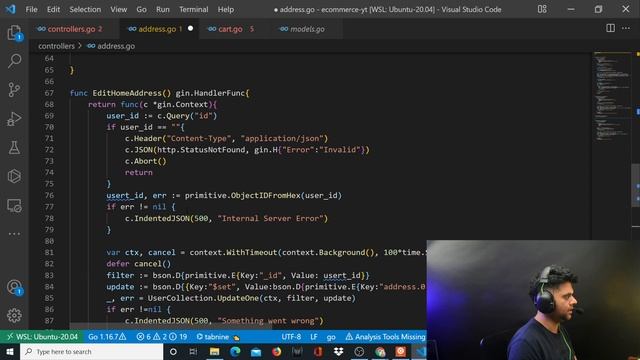Click Go 1.16.7 version status item

tap(107, 337)
